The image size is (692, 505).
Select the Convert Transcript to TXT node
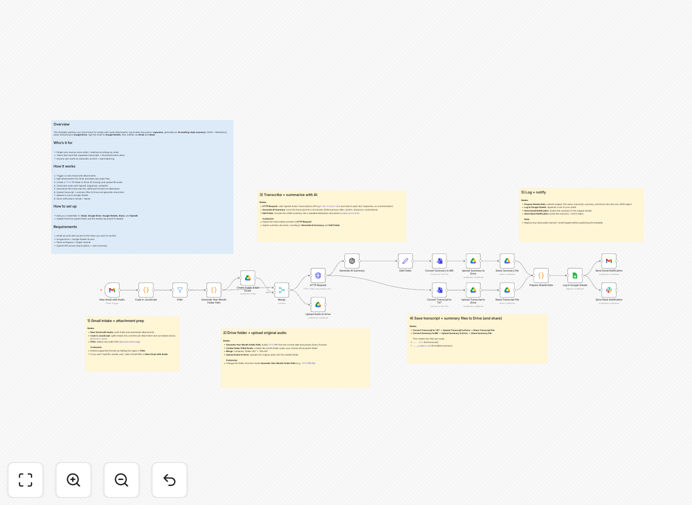coord(439,290)
